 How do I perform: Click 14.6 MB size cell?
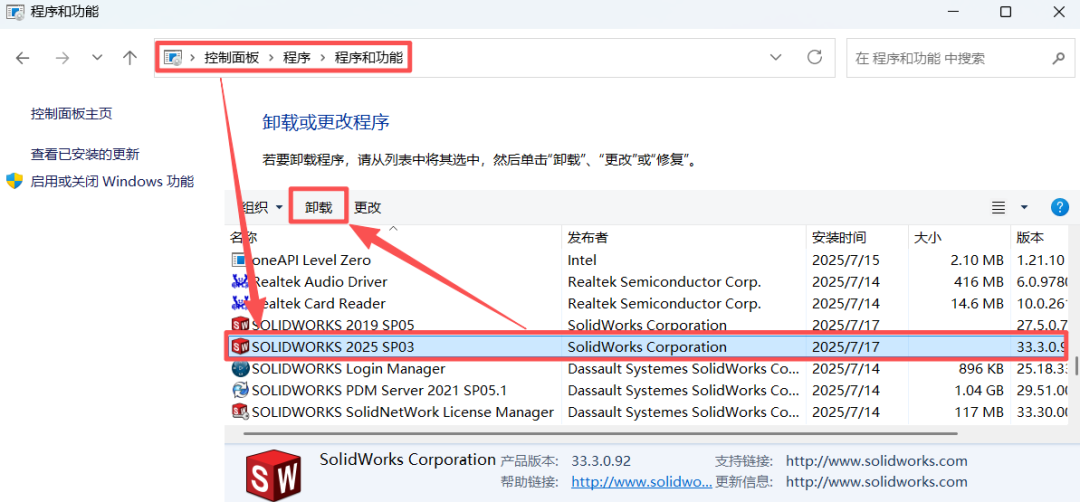click(x=975, y=304)
